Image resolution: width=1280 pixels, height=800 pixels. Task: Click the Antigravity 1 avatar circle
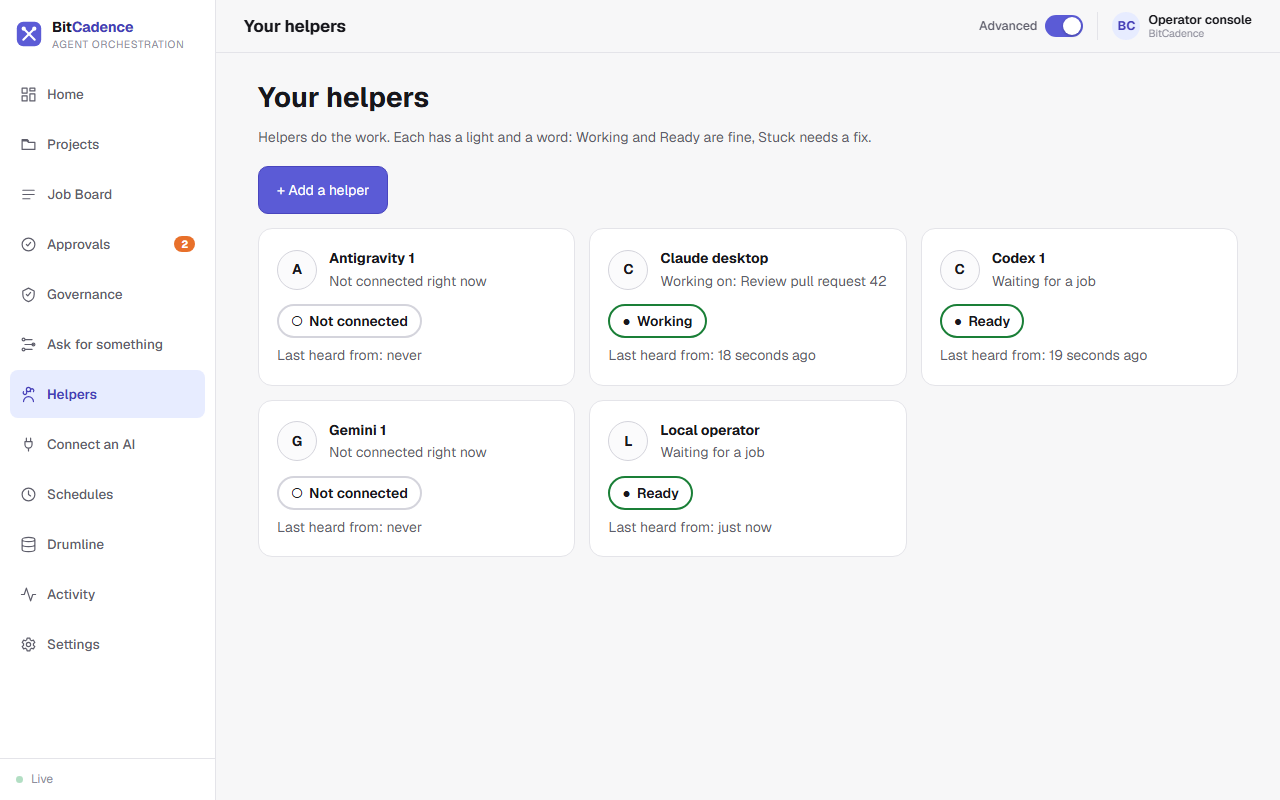pyautogui.click(x=297, y=269)
